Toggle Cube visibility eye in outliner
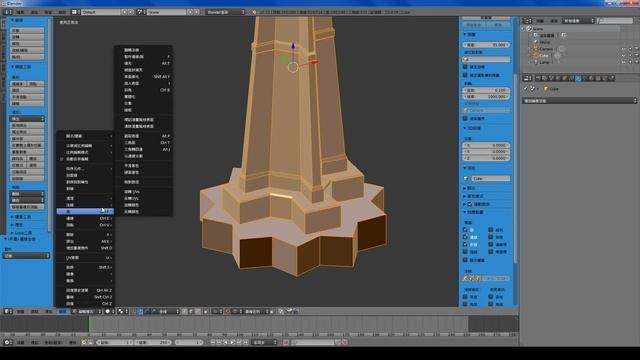This screenshot has width=640, height=360. click(x=623, y=56)
